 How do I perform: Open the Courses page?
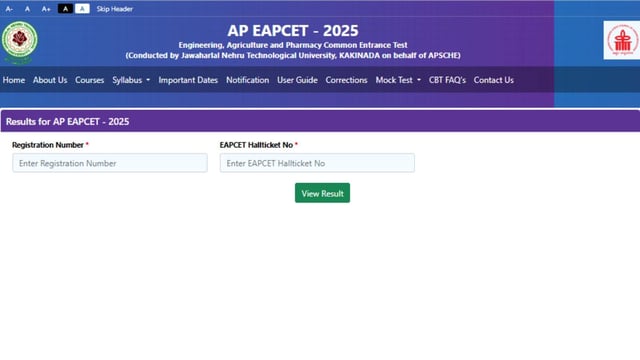[89, 80]
